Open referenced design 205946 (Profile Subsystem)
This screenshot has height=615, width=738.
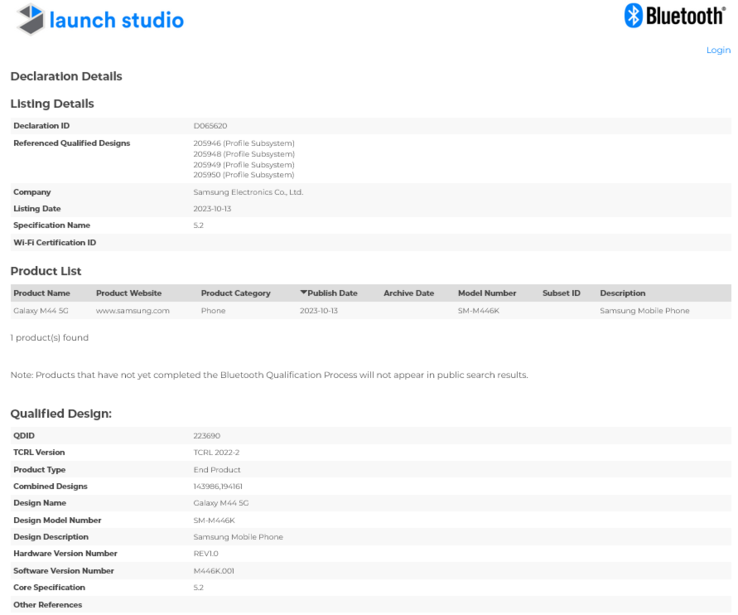[243, 144]
